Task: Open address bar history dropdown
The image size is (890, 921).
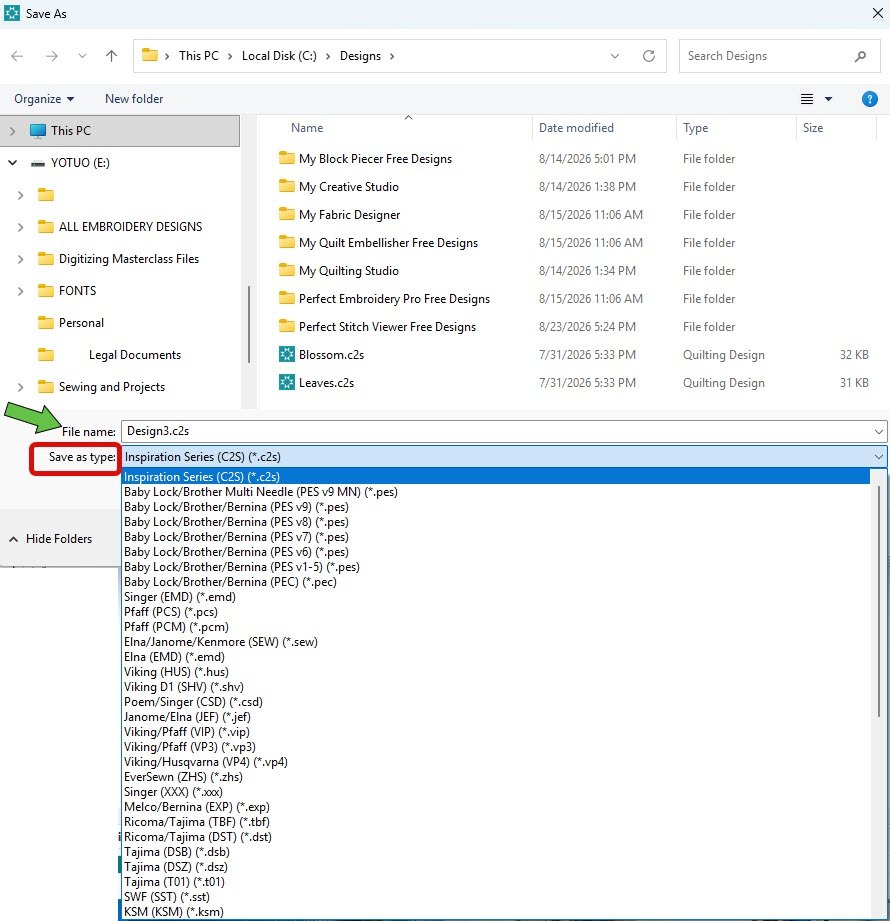Action: (x=614, y=56)
